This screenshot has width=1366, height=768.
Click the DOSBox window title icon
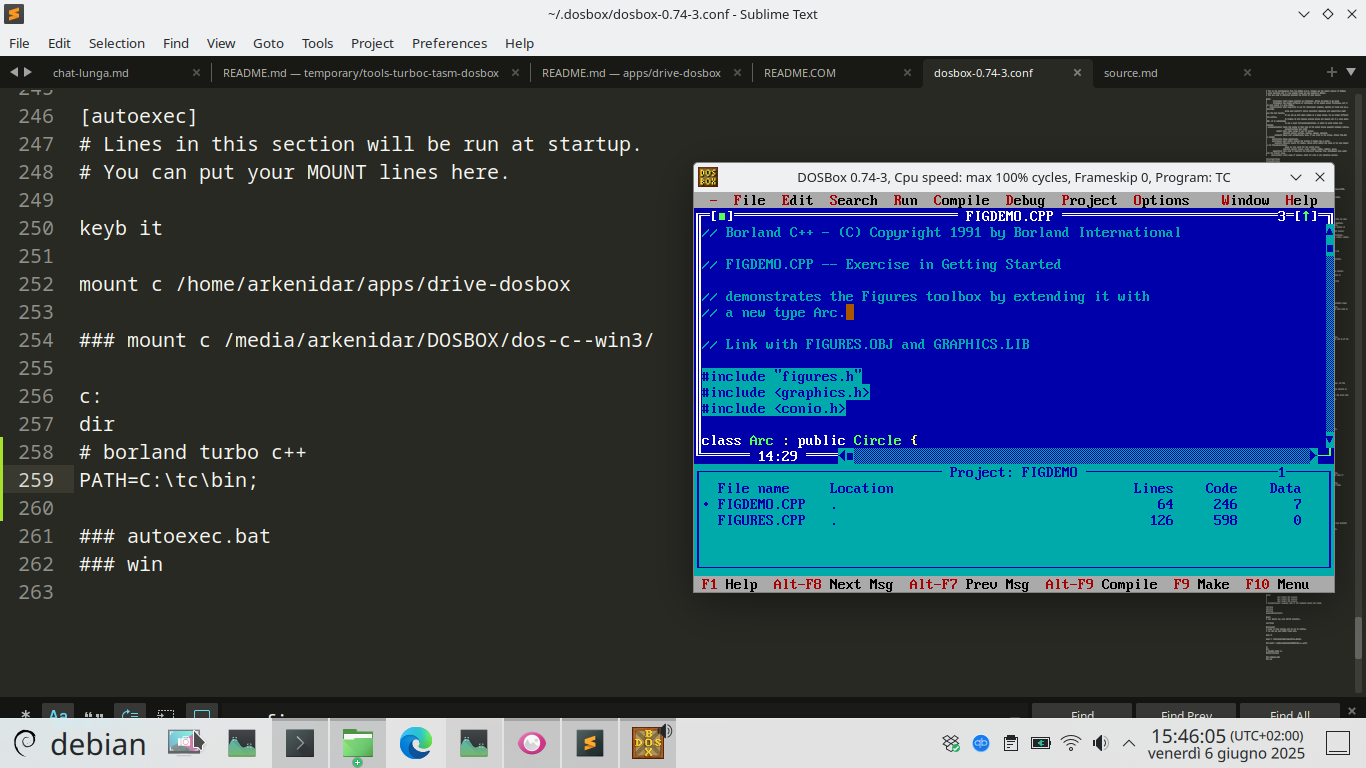708,177
